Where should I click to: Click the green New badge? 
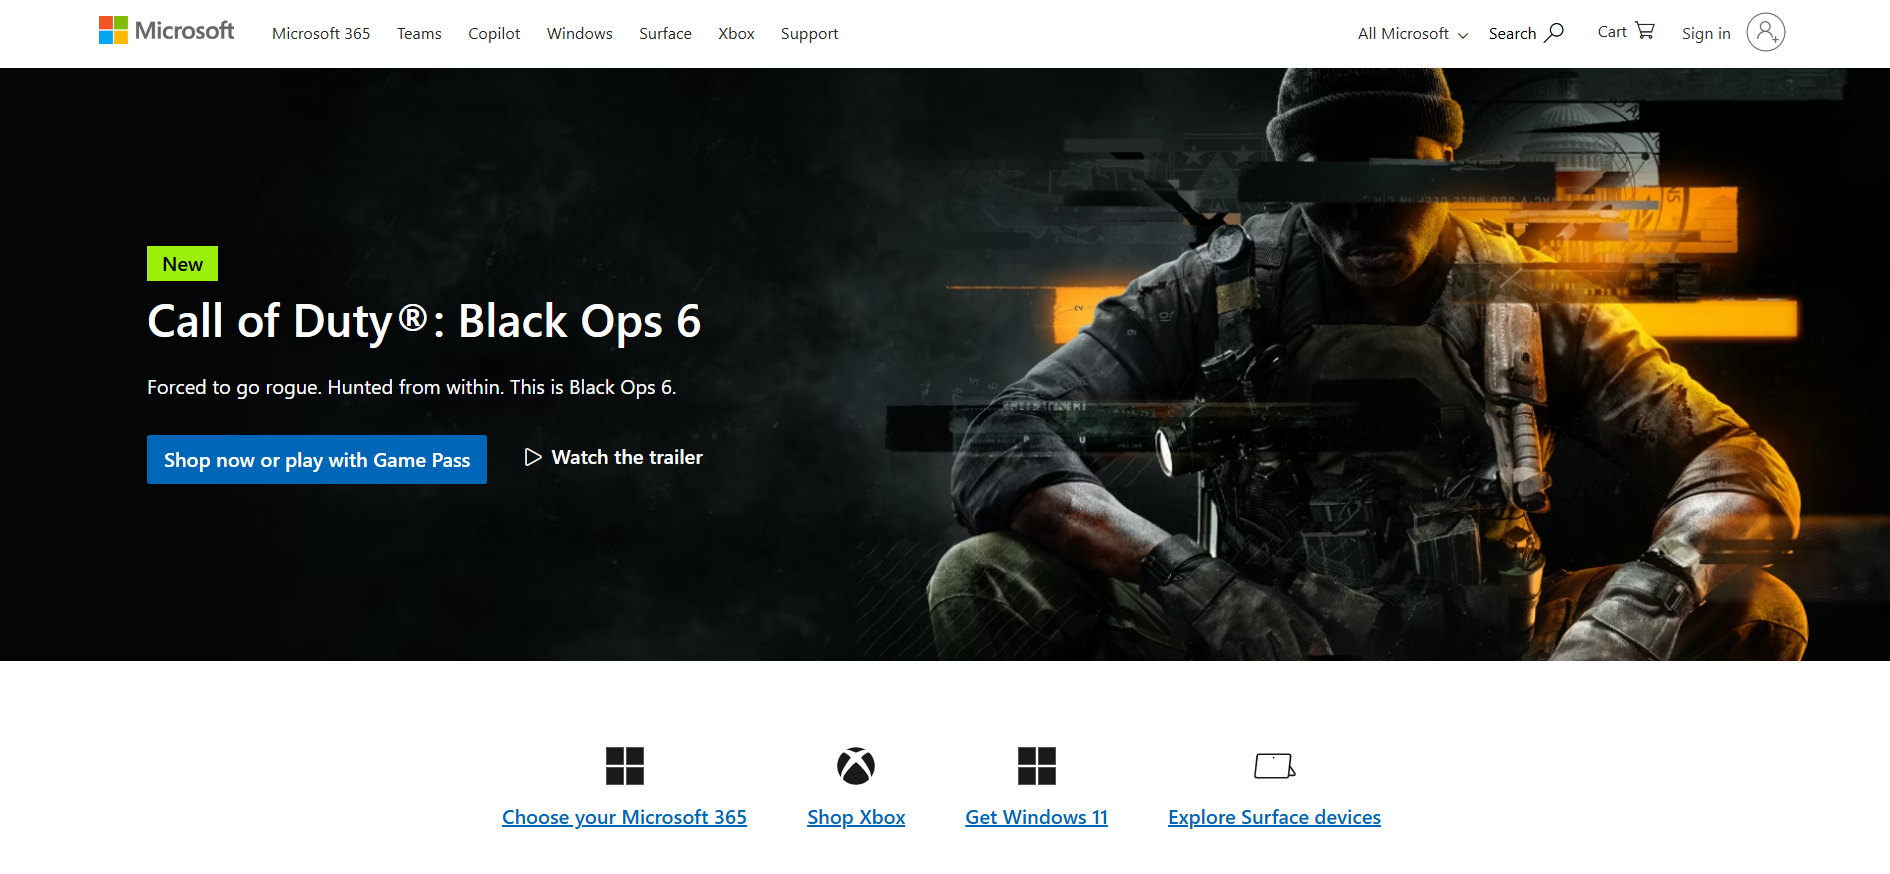[182, 264]
